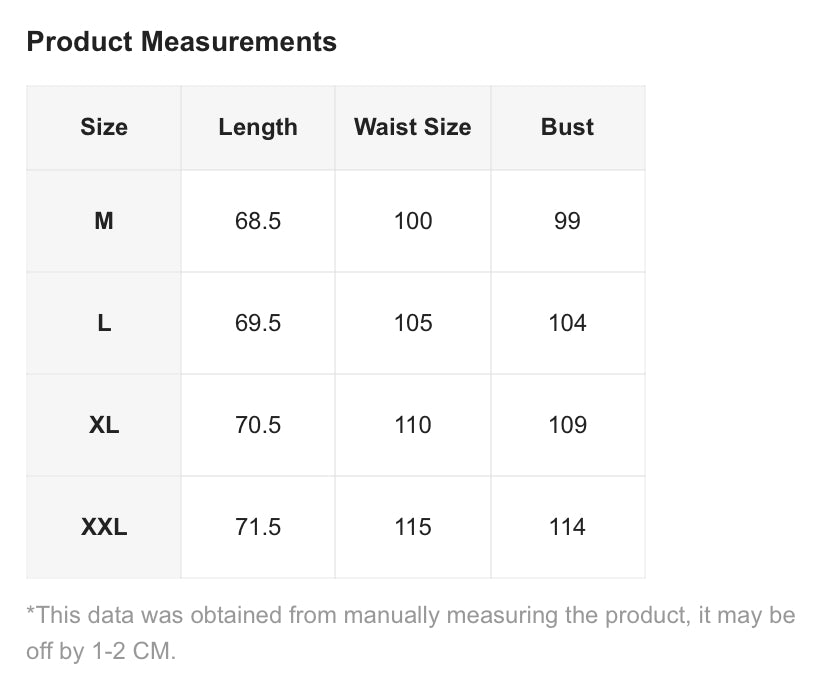Click waist size value 105
Image resolution: width=828 pixels, height=679 pixels.
(413, 323)
